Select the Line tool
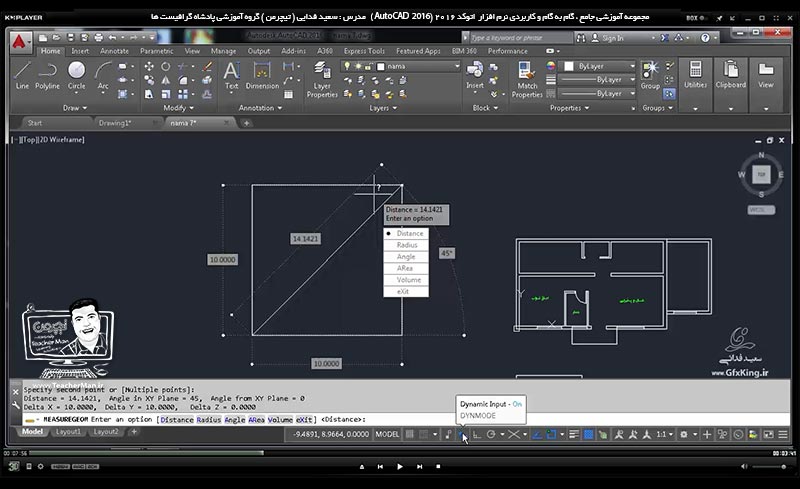The height and width of the screenshot is (489, 800). pos(22,75)
